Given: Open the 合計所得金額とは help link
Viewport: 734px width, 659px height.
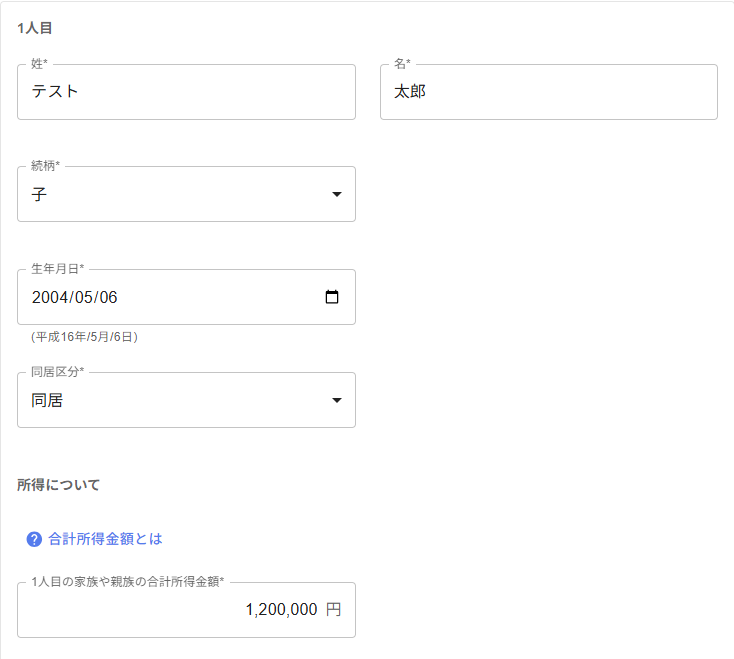Looking at the screenshot, I should click(x=105, y=539).
